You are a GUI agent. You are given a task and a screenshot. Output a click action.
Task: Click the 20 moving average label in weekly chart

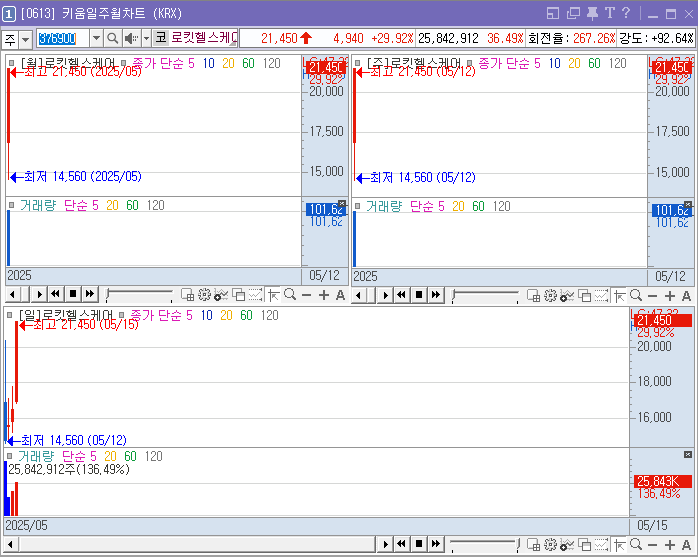[x=574, y=64]
